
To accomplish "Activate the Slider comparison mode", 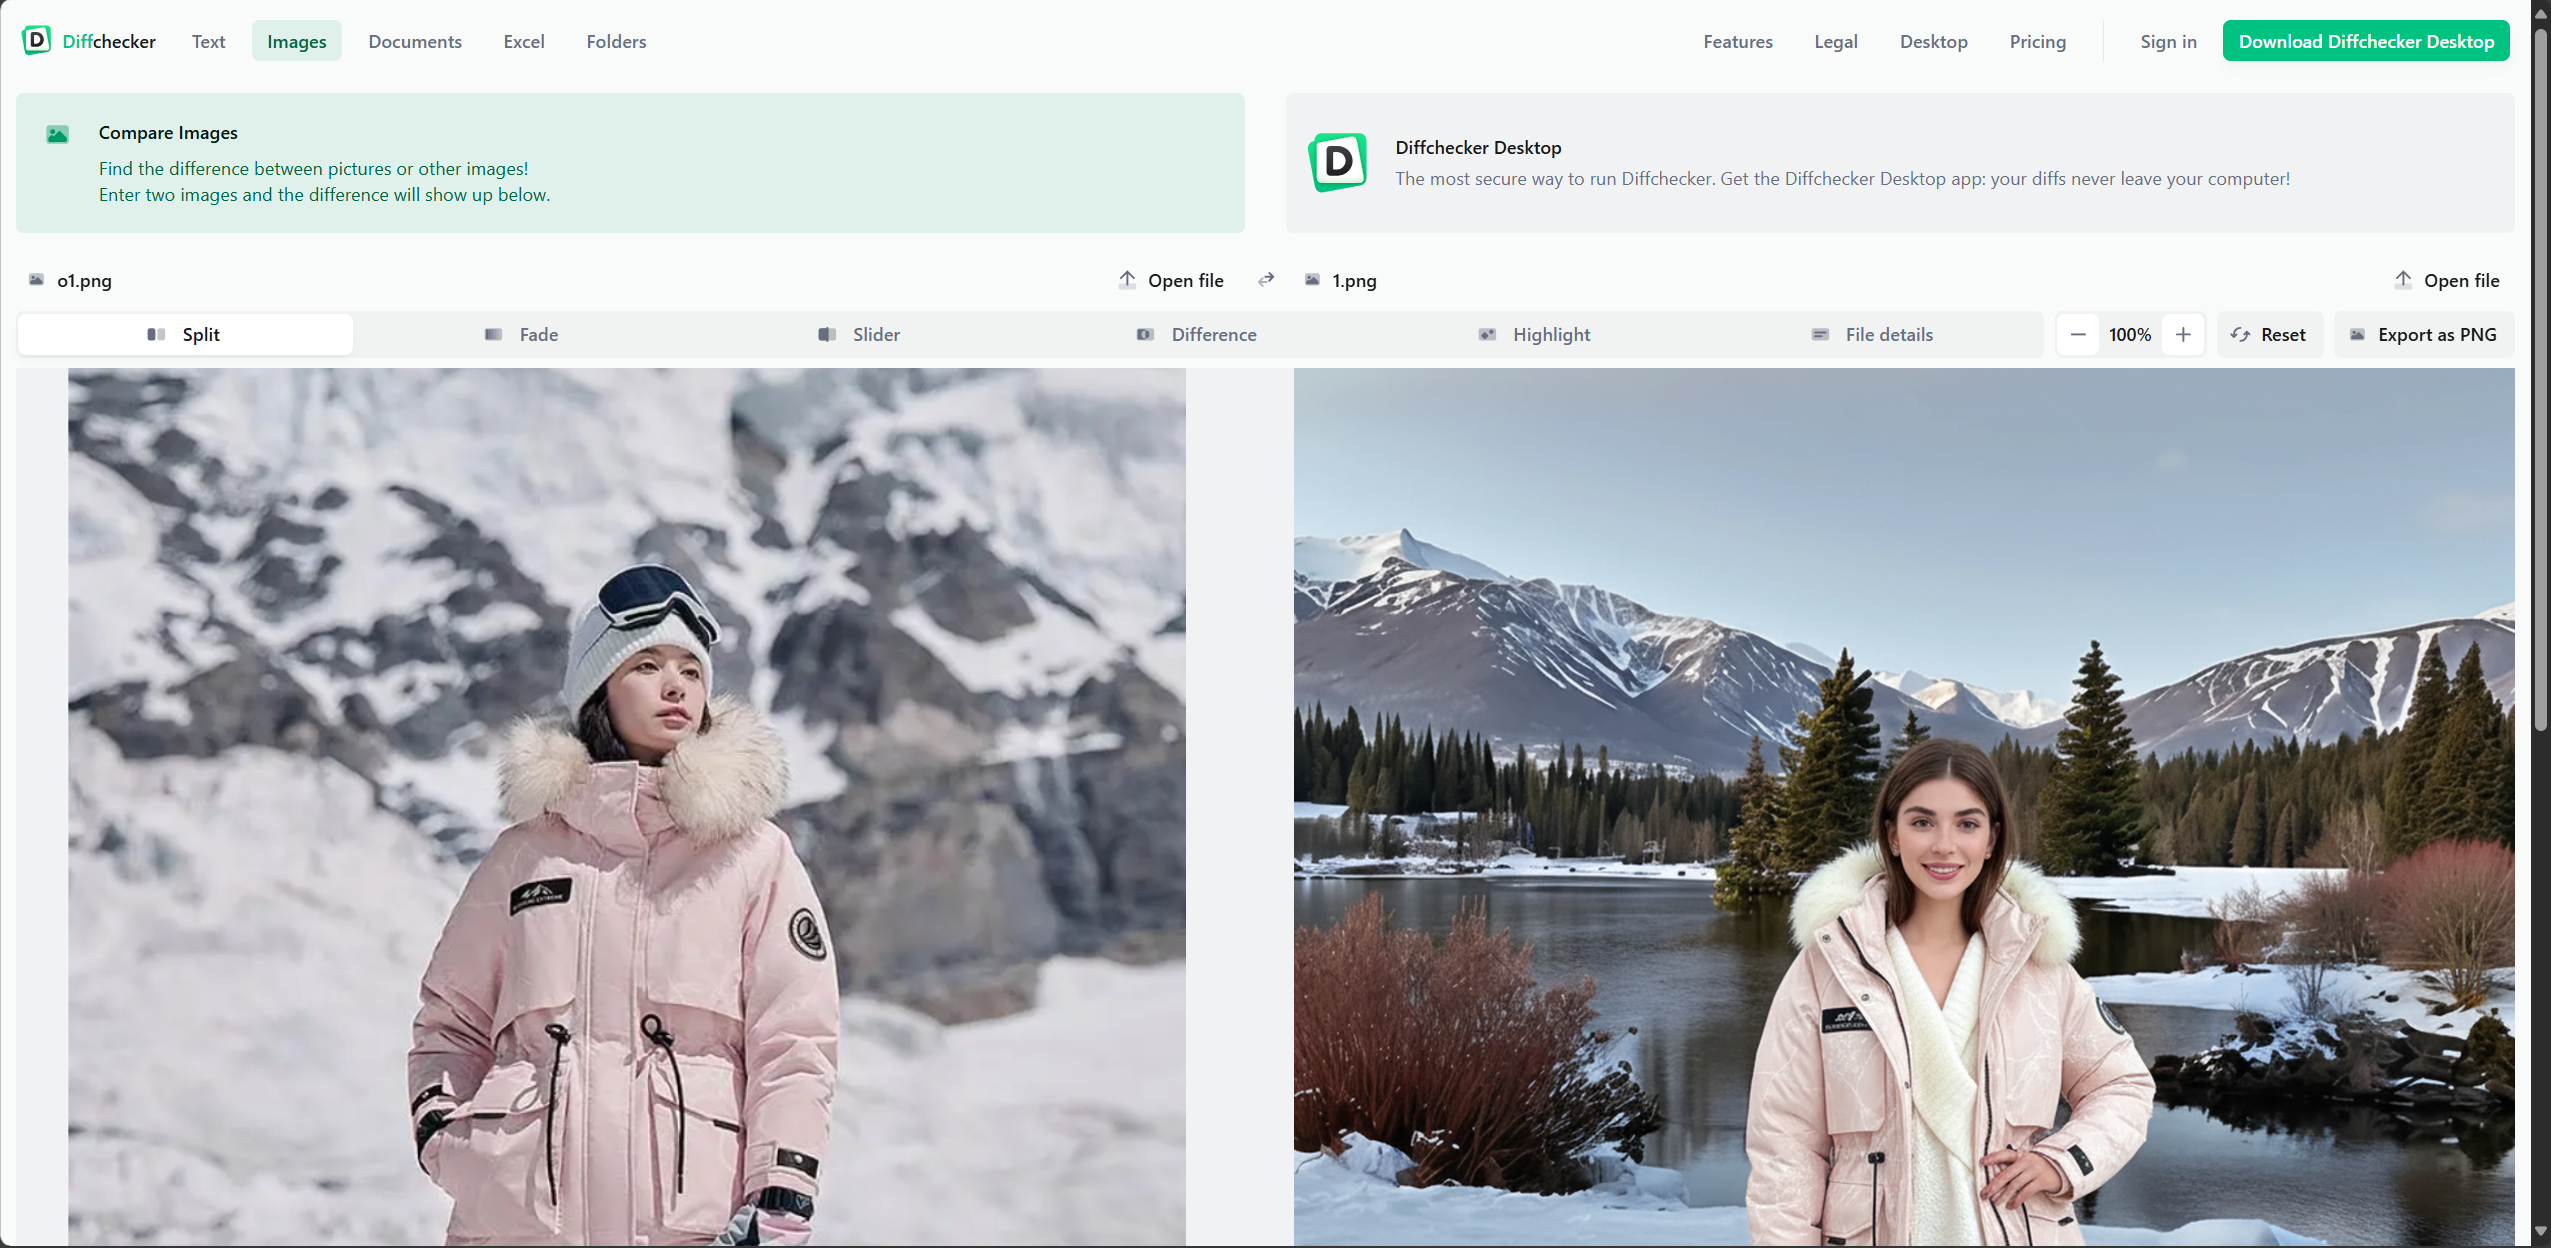I will (x=859, y=334).
